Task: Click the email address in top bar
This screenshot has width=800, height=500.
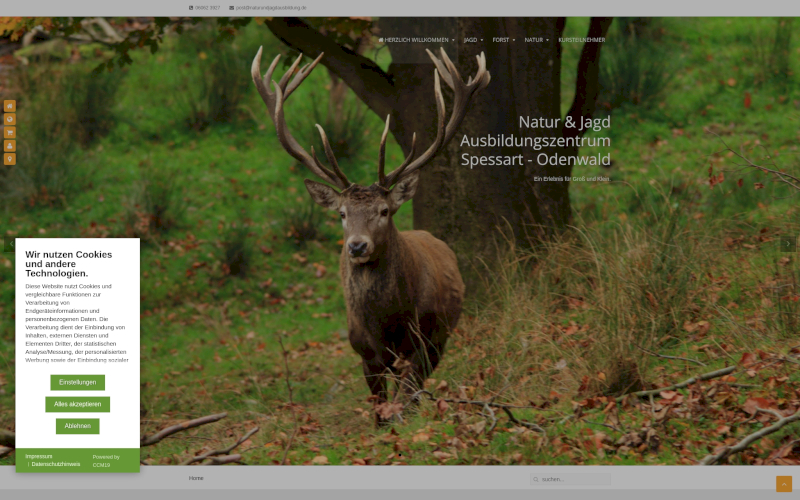Action: (x=270, y=7)
